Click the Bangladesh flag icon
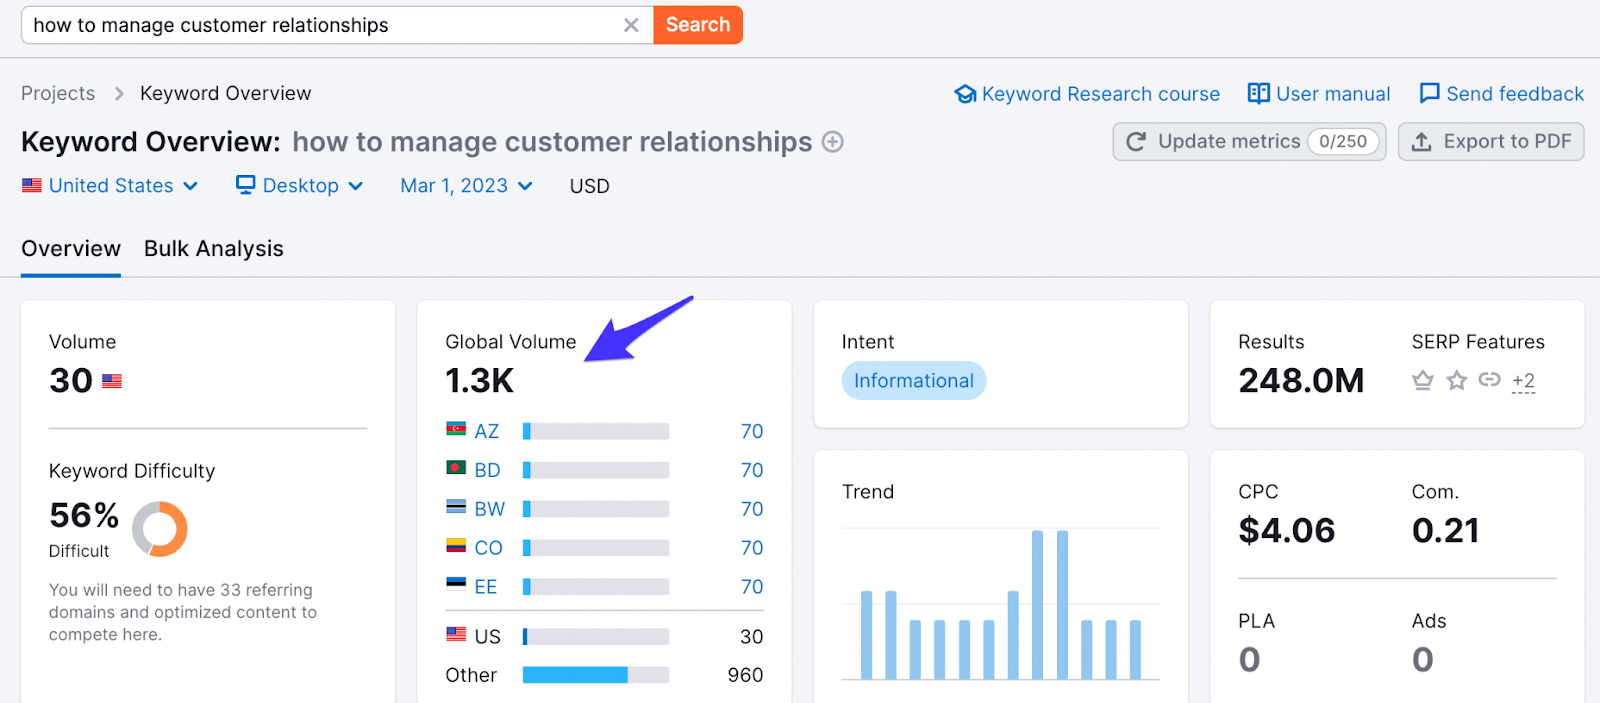The width and height of the screenshot is (1600, 703). click(x=456, y=467)
